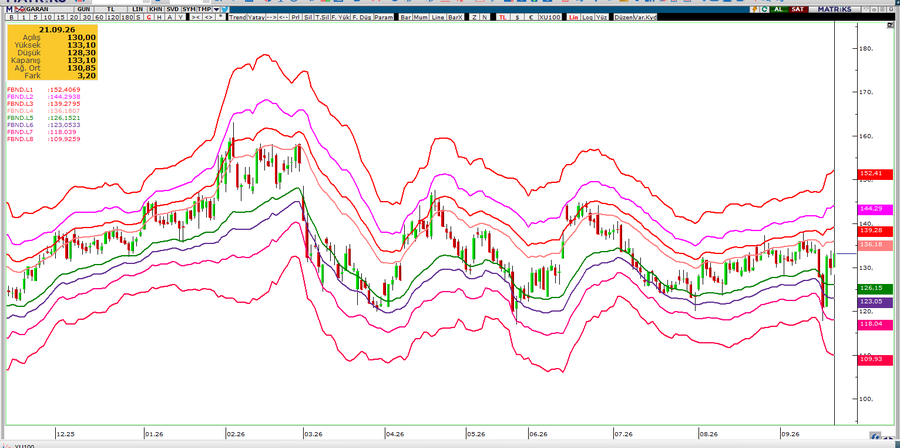Click the Z toolbar button
900x448 pixels.
point(475,17)
